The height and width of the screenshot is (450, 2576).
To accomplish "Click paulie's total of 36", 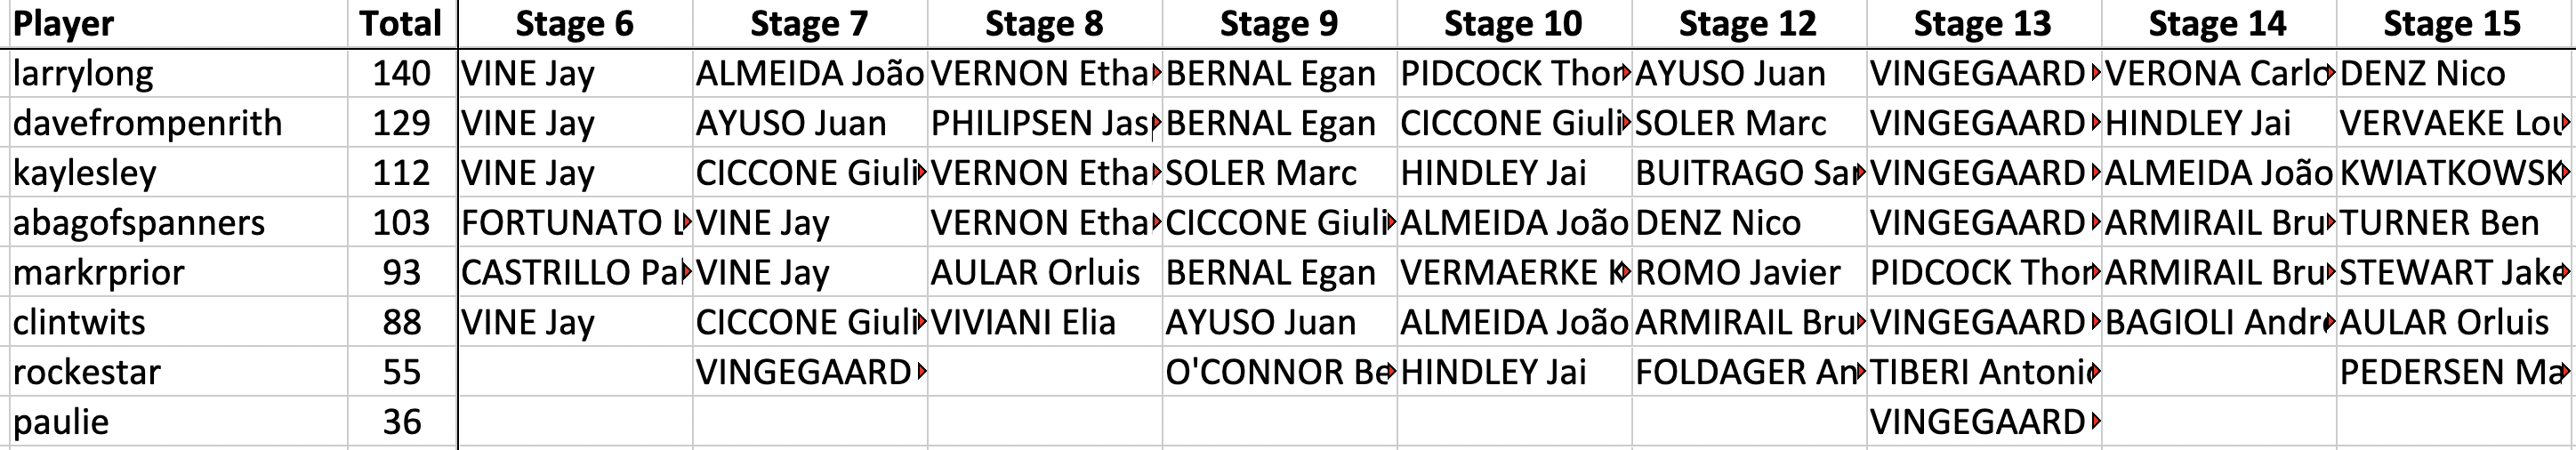I will point(401,422).
